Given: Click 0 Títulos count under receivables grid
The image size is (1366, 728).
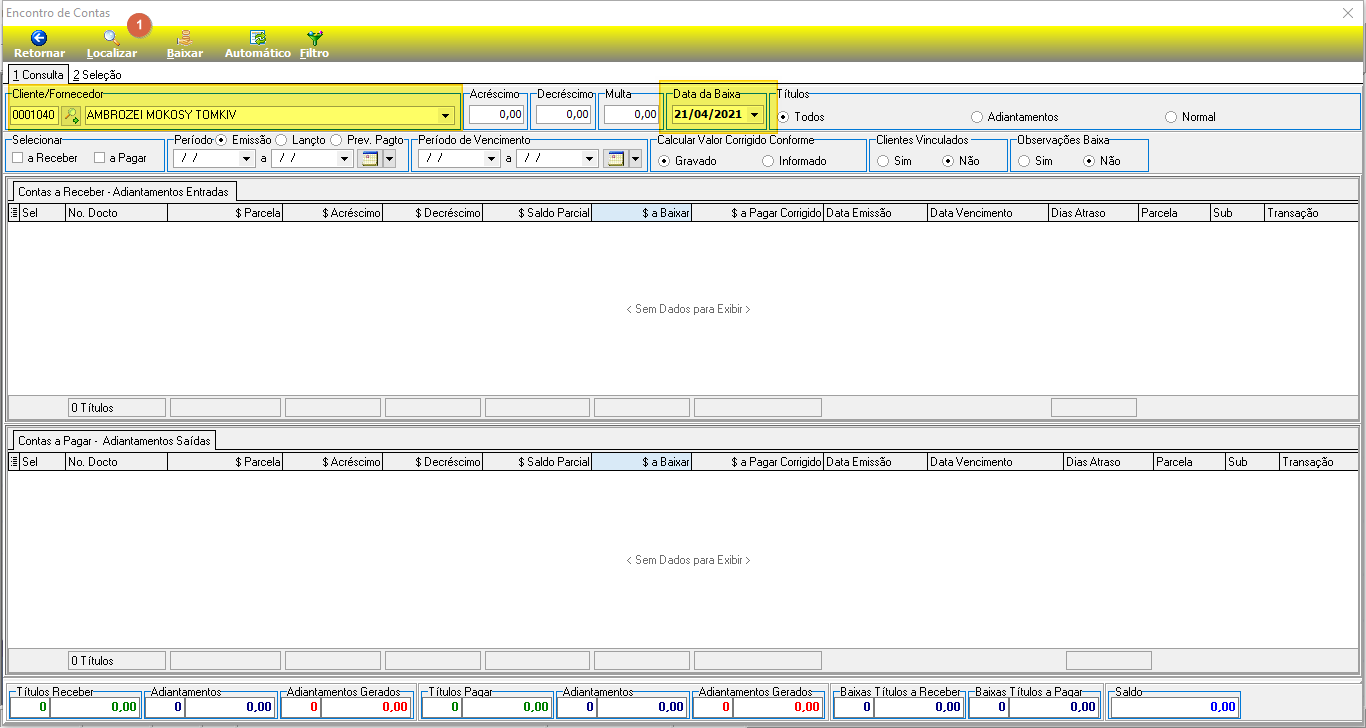Looking at the screenshot, I should (x=117, y=407).
